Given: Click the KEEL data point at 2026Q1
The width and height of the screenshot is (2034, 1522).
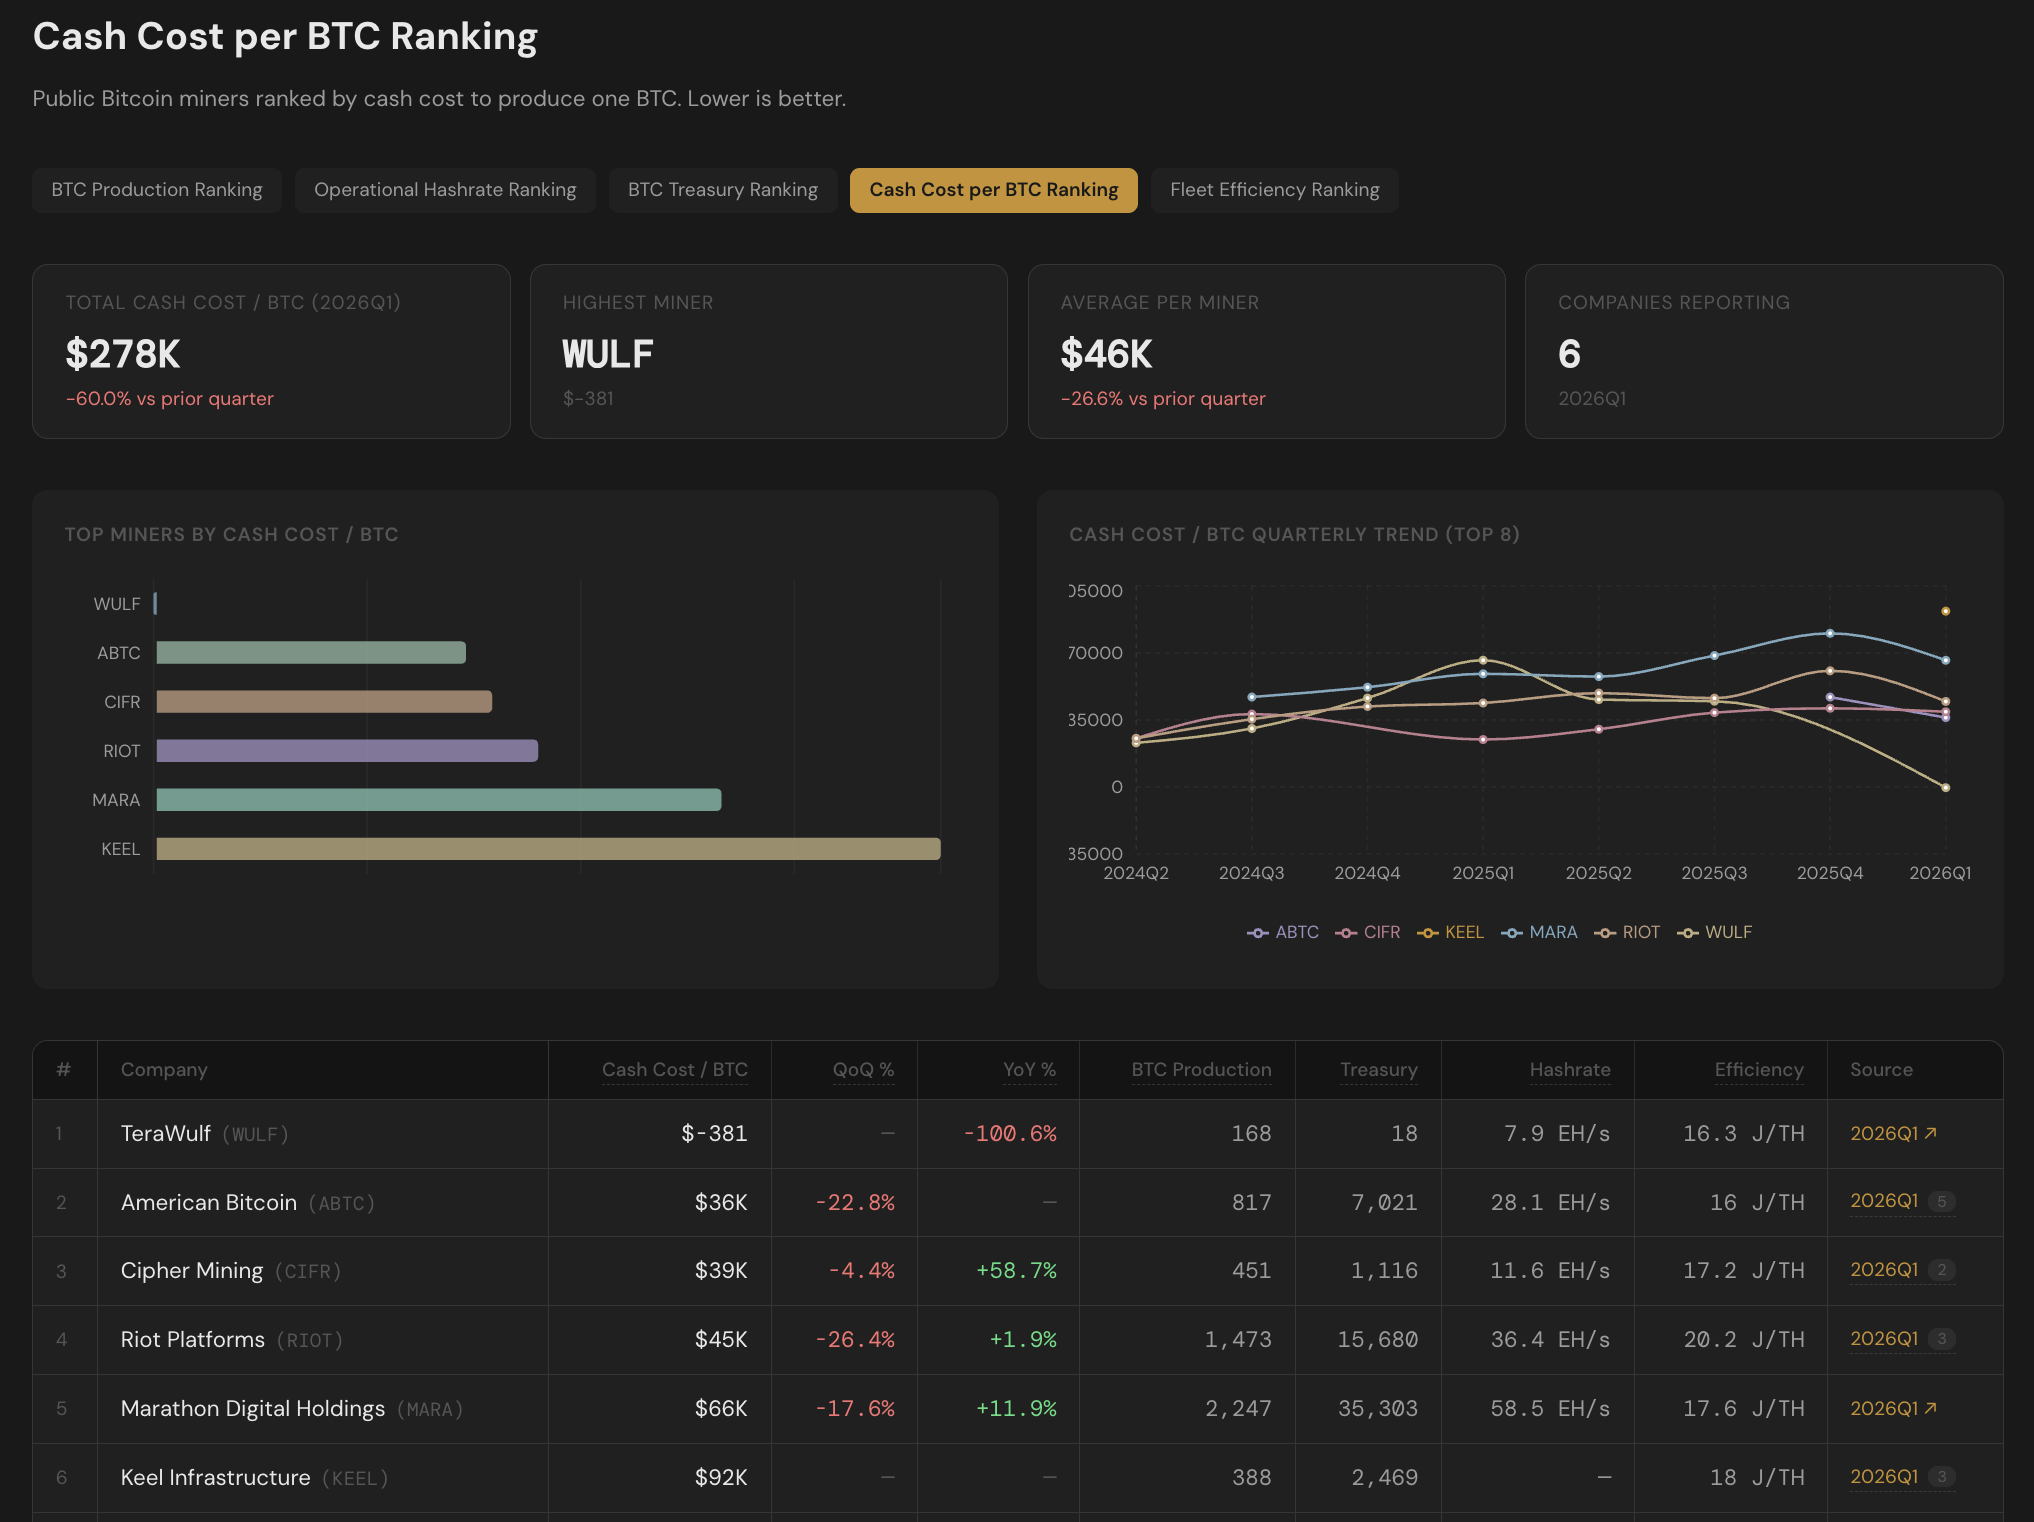Looking at the screenshot, I should coord(1945,611).
